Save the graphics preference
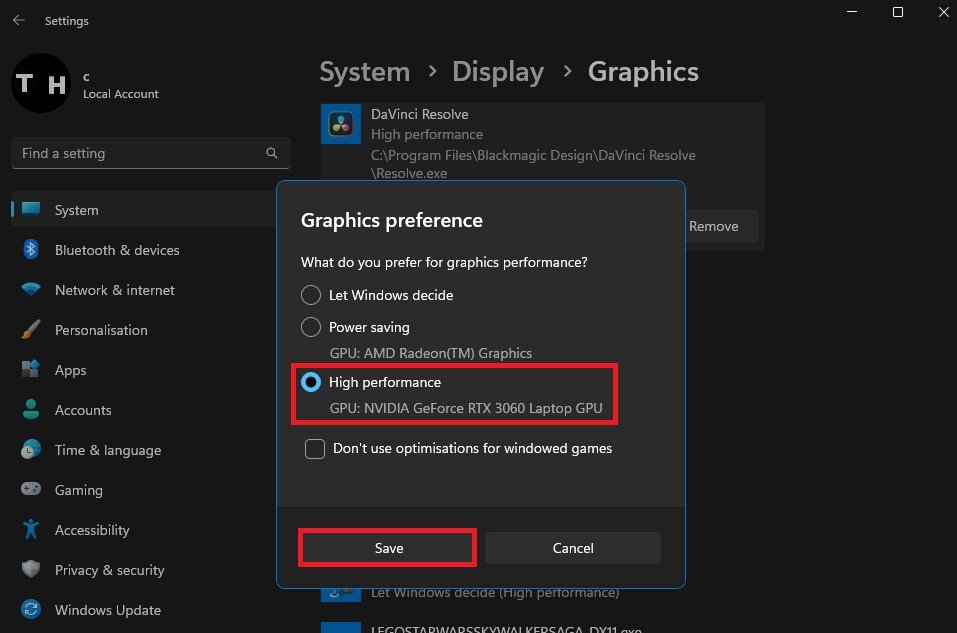Viewport: 957px width, 633px height. click(388, 548)
